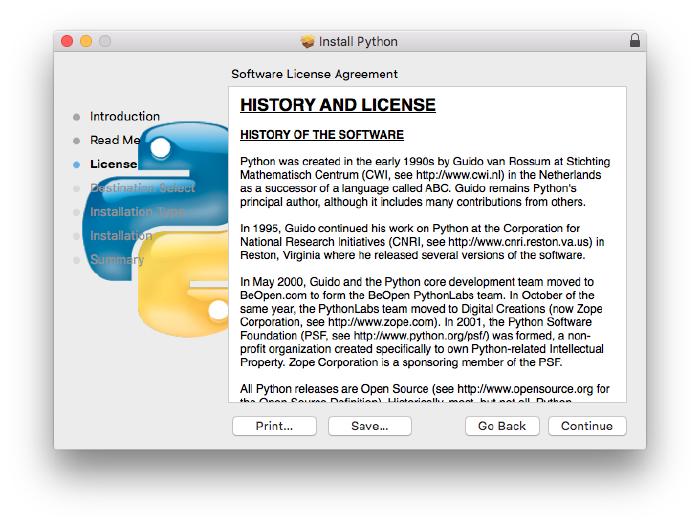Click the http://www.python.org/psf/ URL text
The width and height of the screenshot is (700, 526).
point(421,336)
